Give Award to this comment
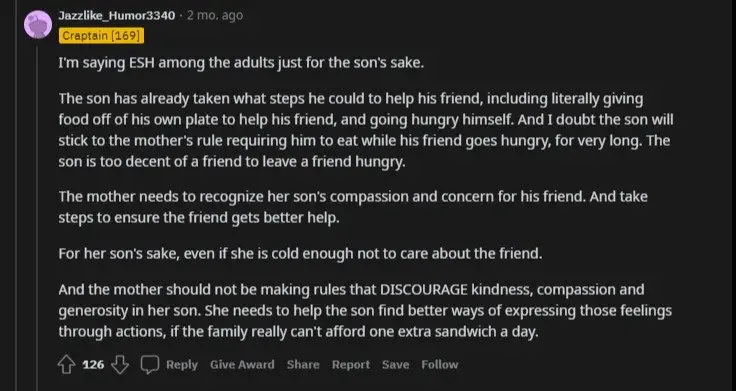 [242, 365]
